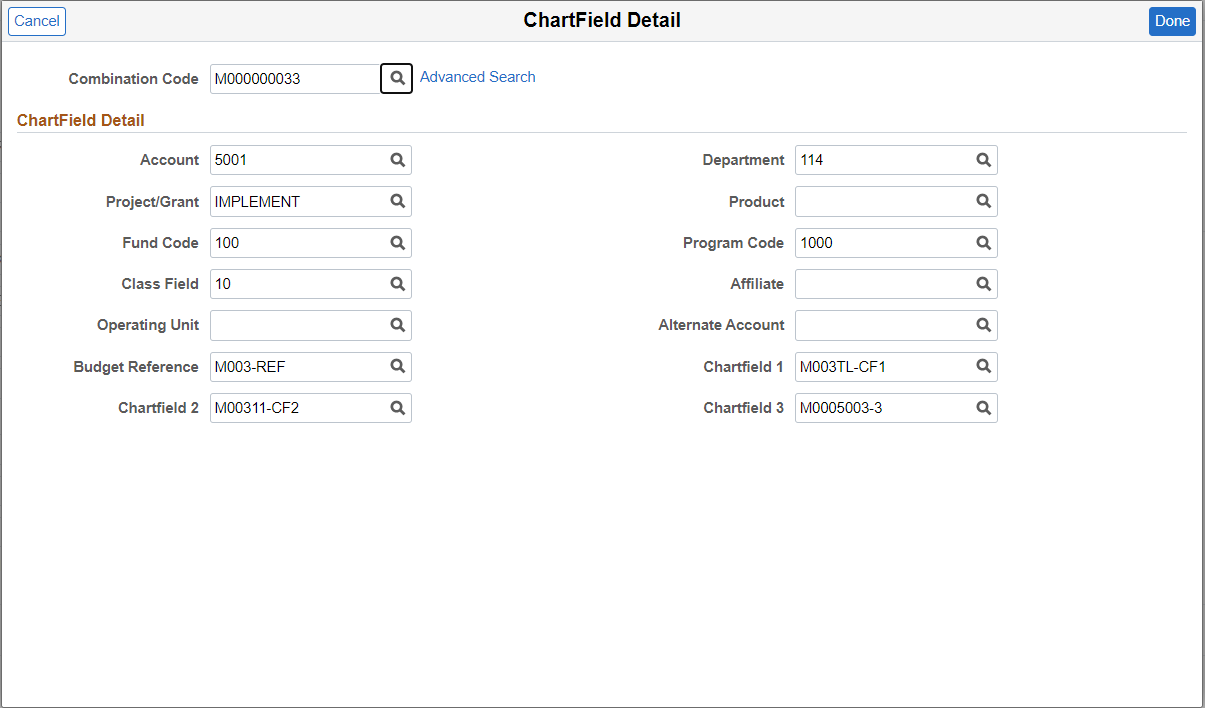Open Alternate Account lookup icon
The height and width of the screenshot is (708, 1205).
[x=983, y=325]
